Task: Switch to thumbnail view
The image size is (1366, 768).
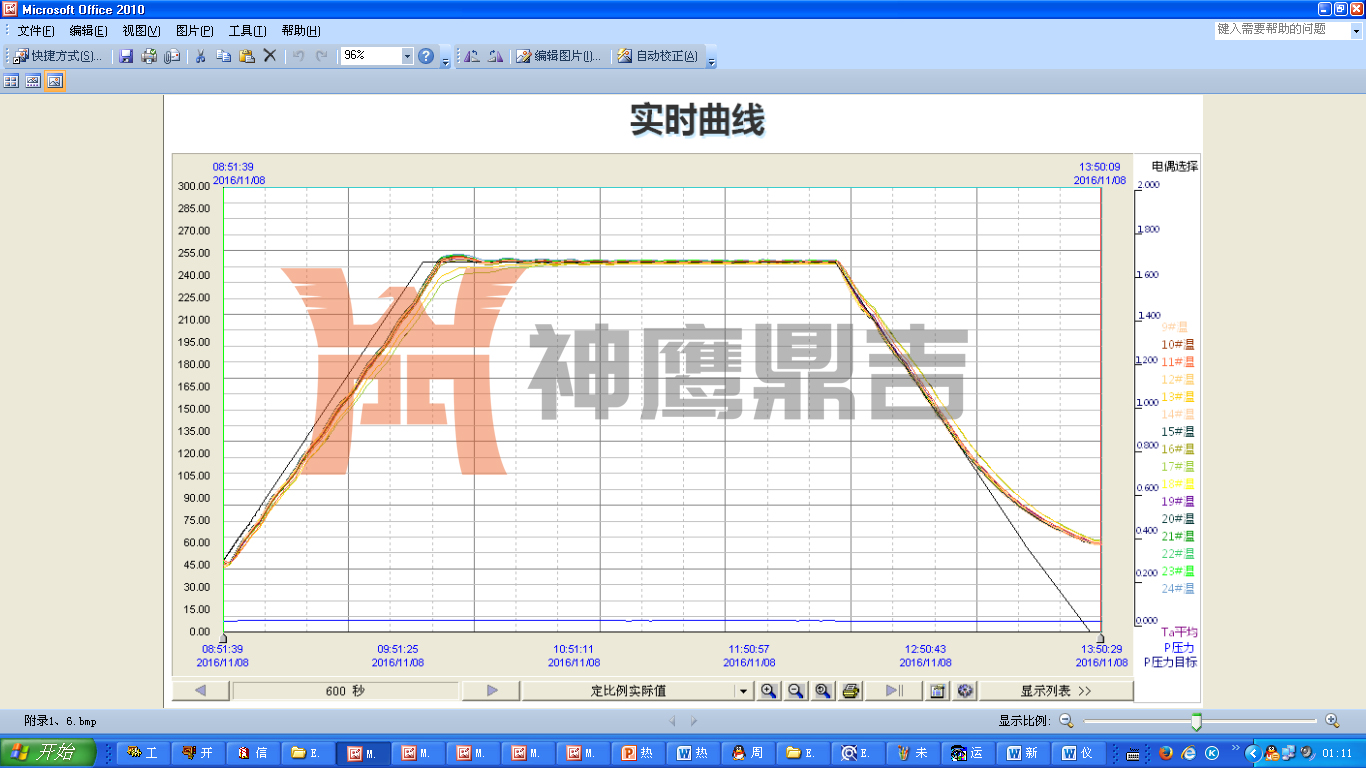Action: pyautogui.click(x=11, y=81)
